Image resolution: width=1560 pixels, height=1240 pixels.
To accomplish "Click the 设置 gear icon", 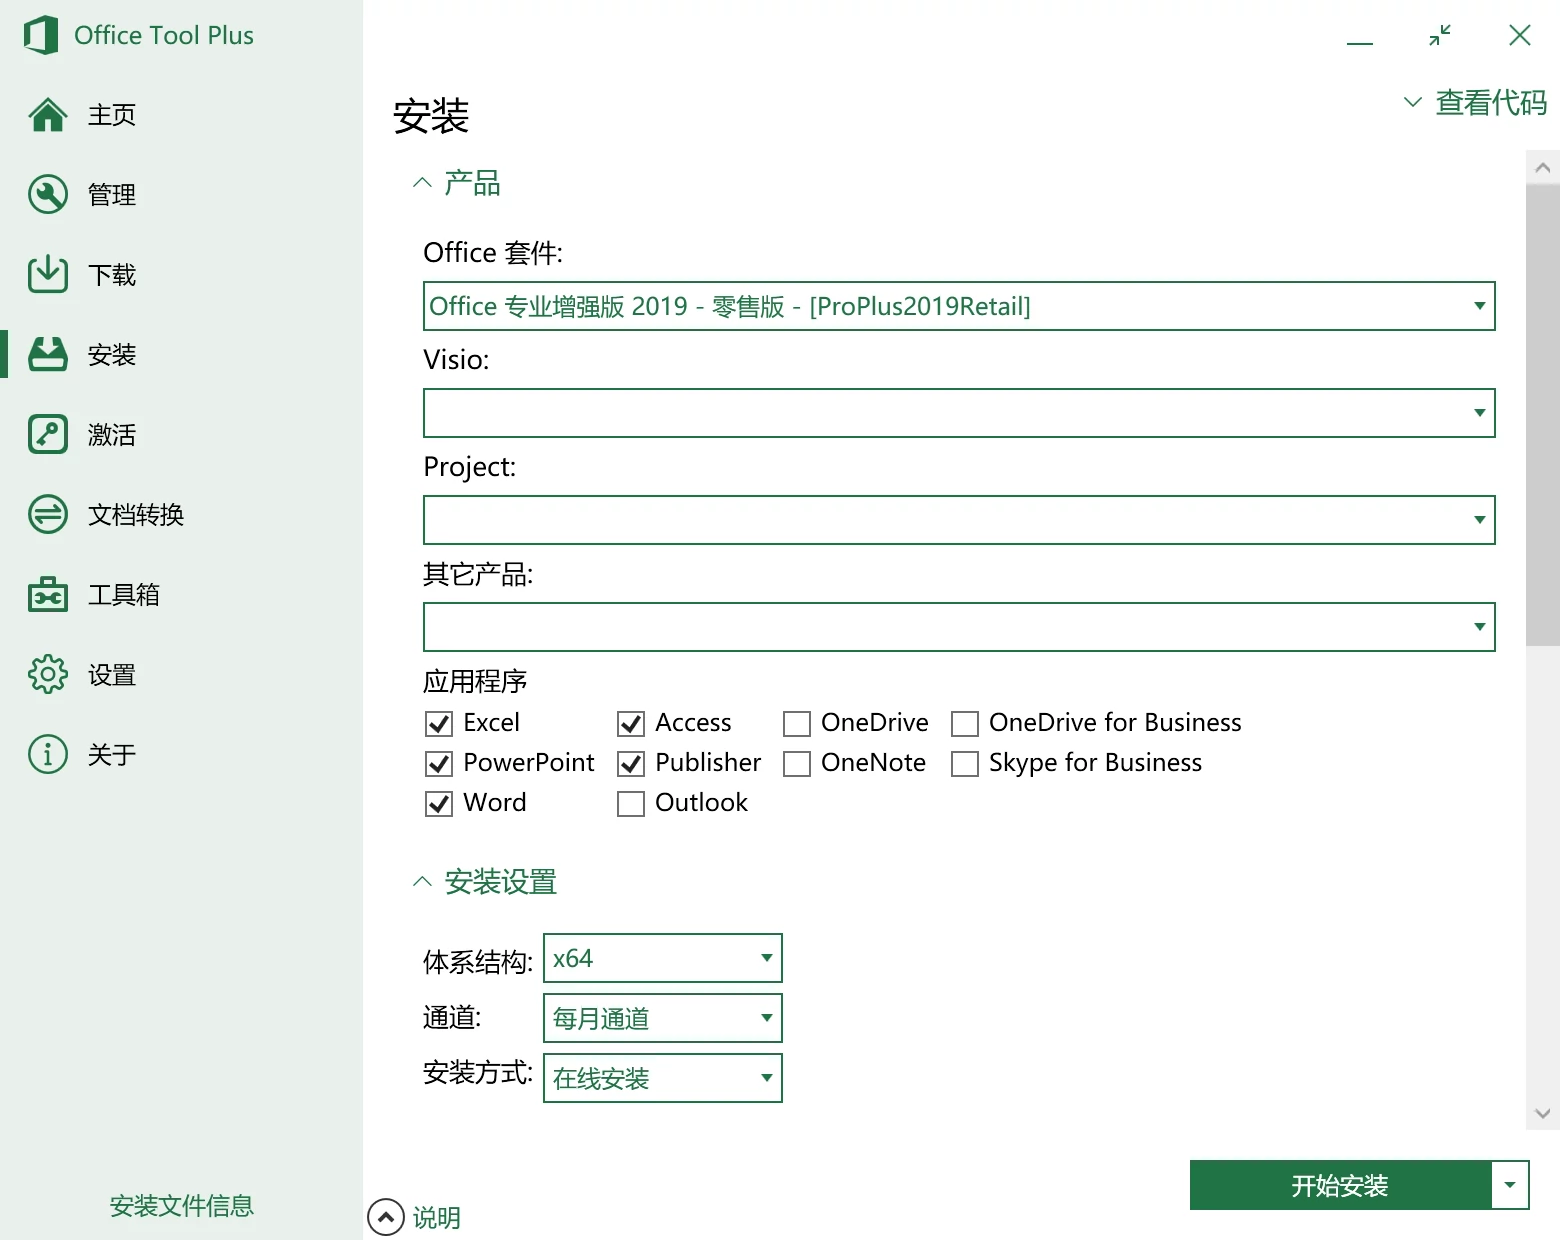I will pos(48,675).
